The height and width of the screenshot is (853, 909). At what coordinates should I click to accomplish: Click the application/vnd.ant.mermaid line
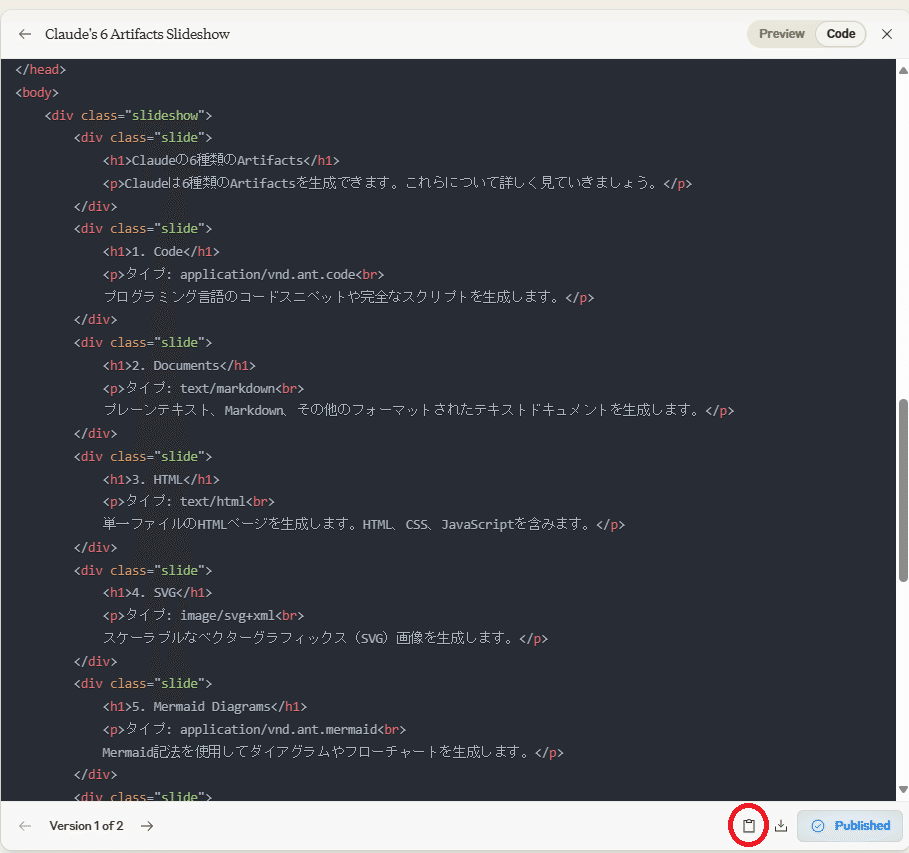pyautogui.click(x=254, y=729)
